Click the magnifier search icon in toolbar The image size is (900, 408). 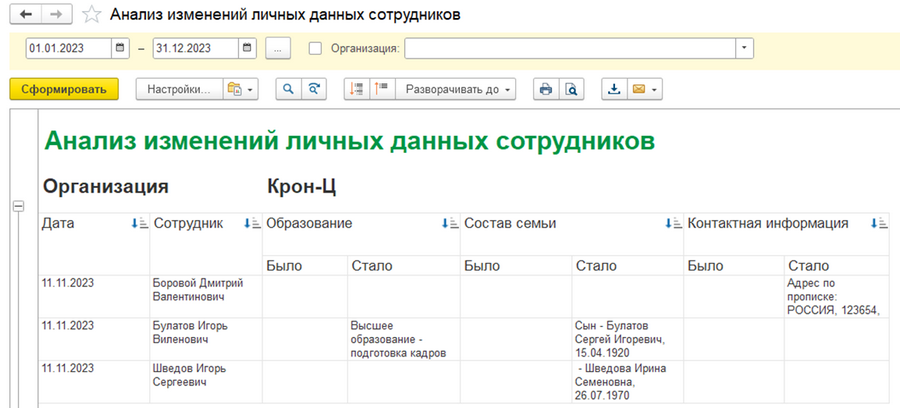coord(289,89)
